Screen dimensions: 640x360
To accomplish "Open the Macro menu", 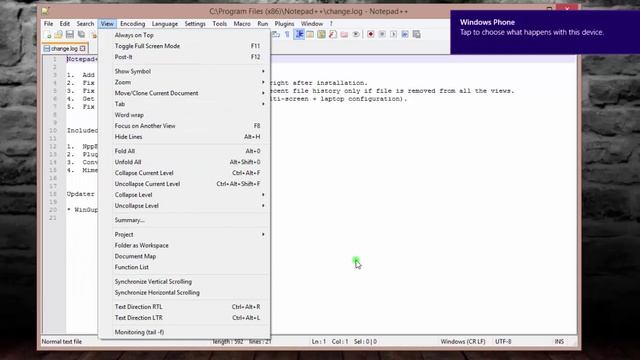I will tap(242, 24).
